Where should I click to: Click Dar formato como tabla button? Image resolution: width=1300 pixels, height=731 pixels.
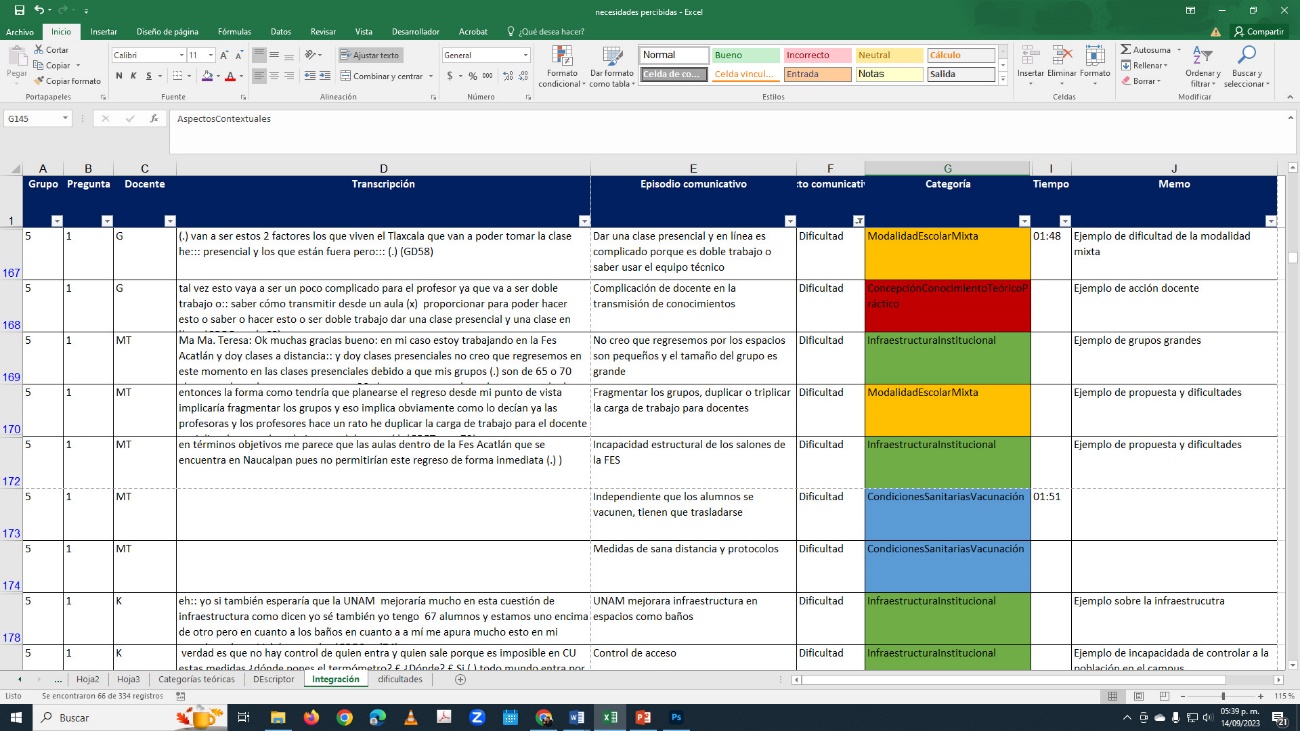(612, 66)
